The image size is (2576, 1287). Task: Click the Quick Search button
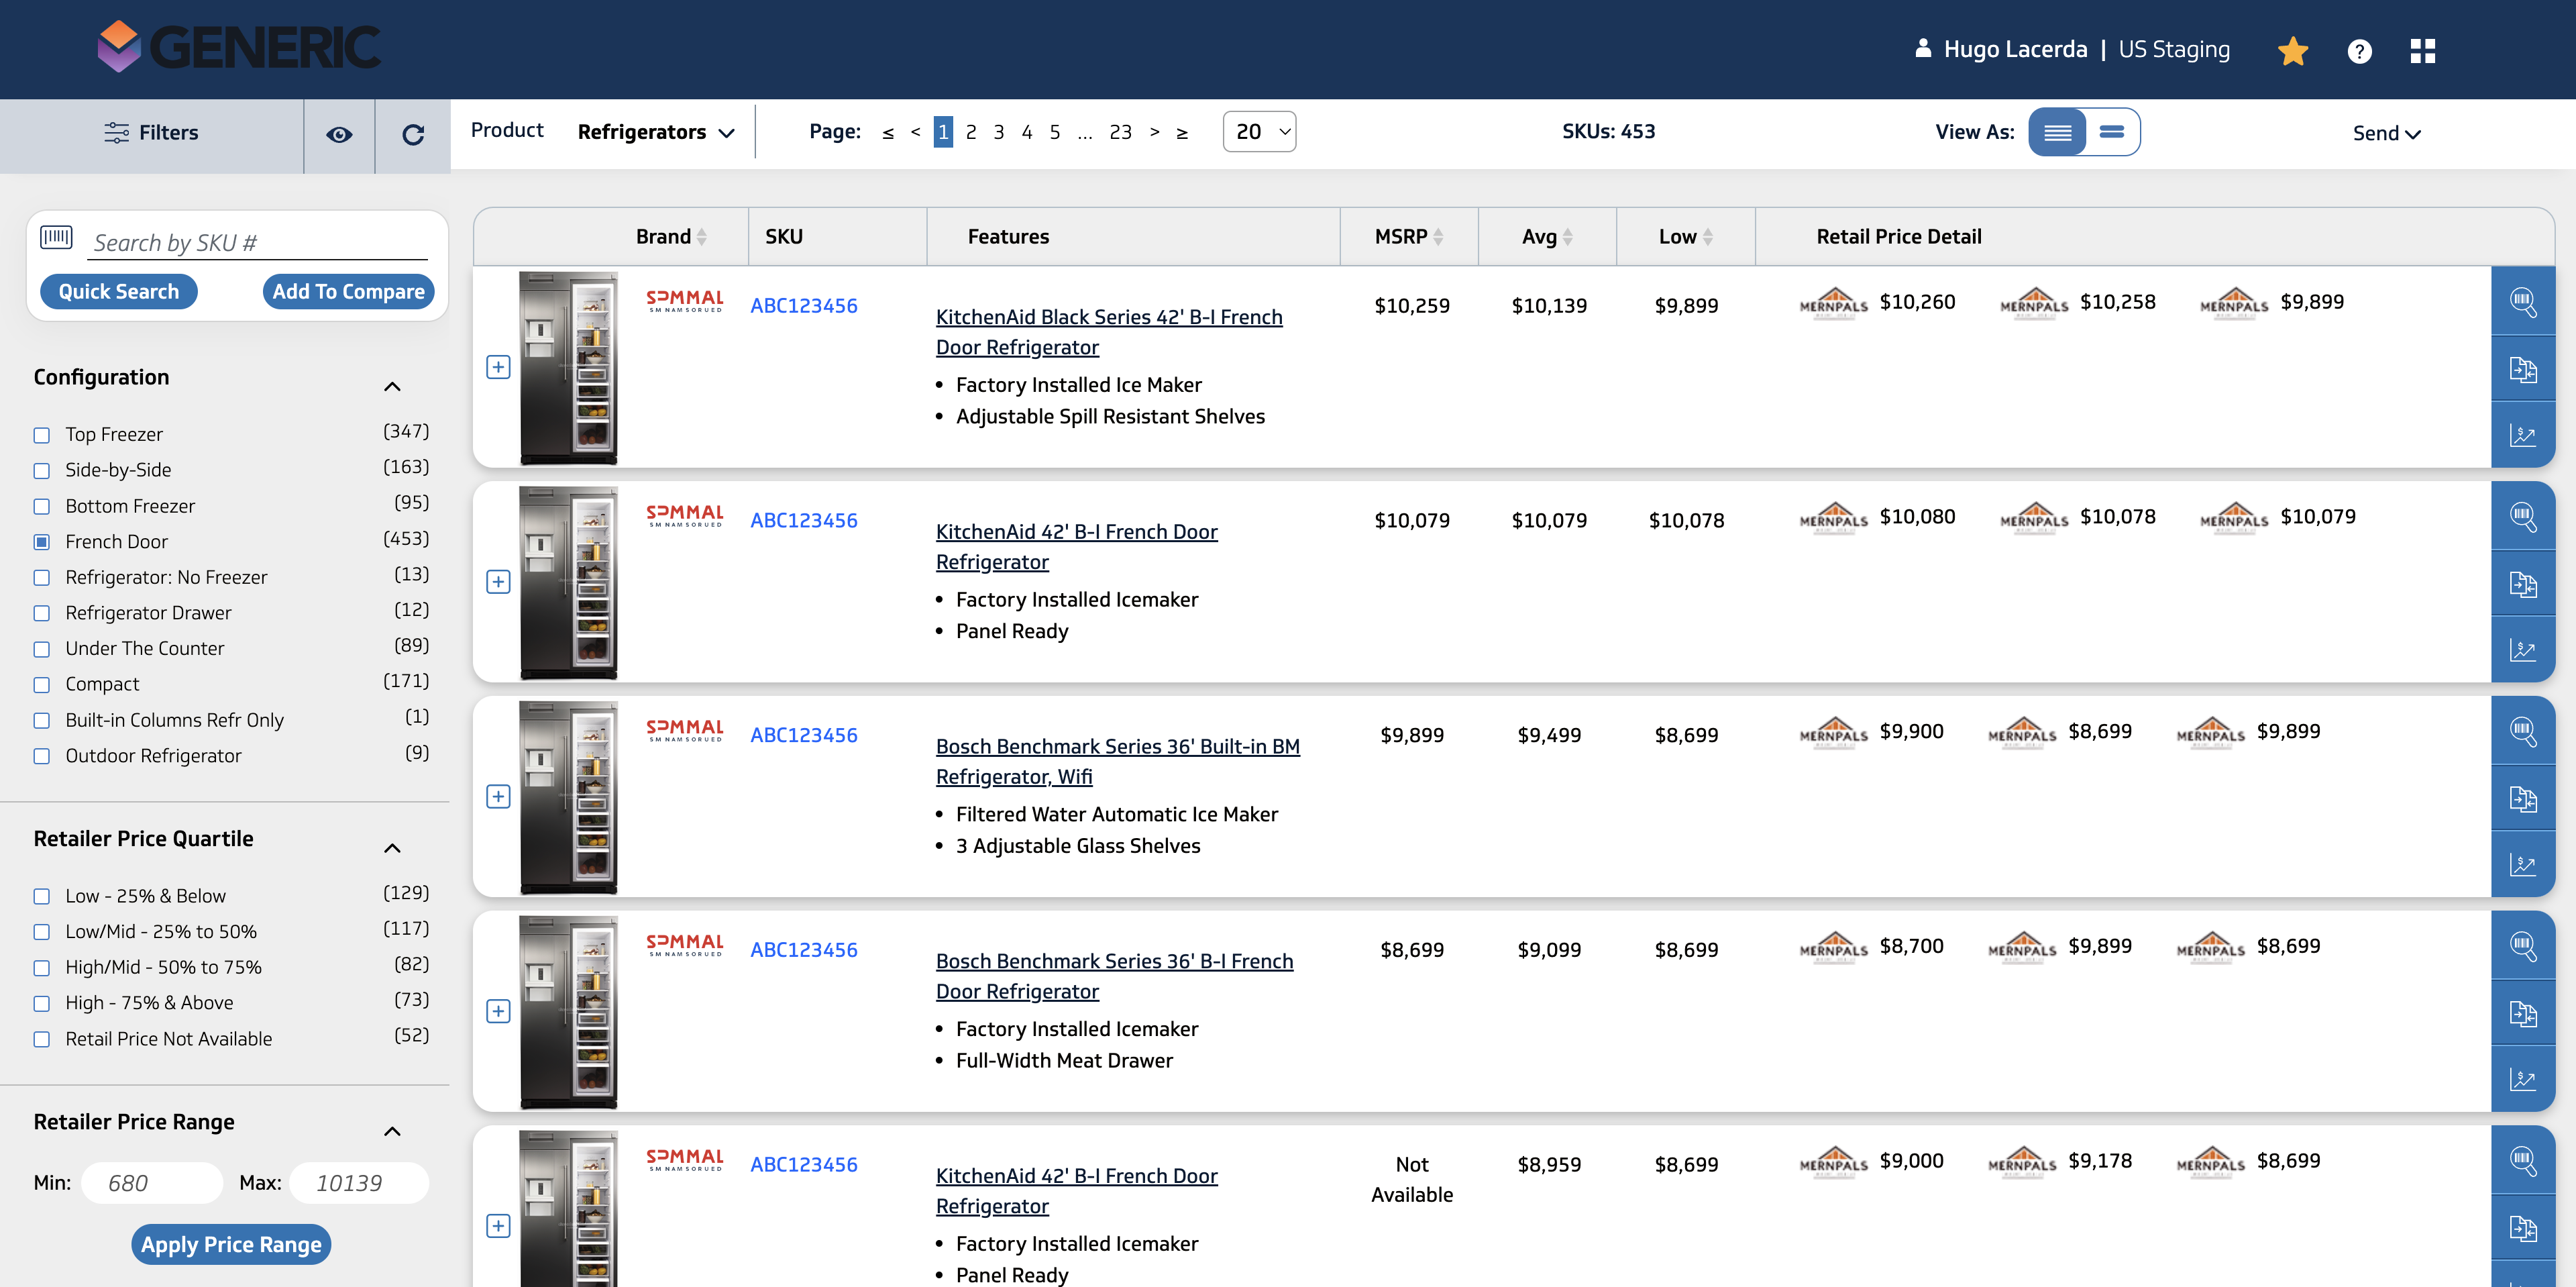click(x=118, y=291)
